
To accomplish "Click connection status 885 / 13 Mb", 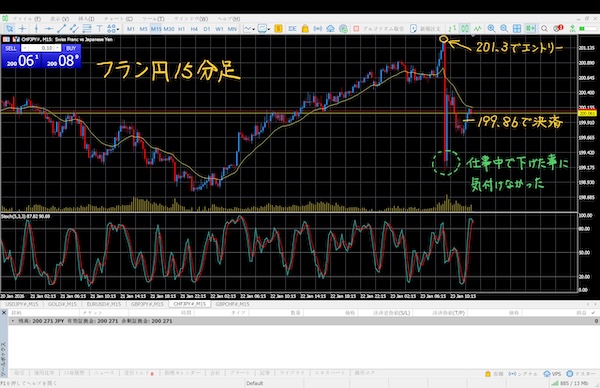I will click(570, 383).
